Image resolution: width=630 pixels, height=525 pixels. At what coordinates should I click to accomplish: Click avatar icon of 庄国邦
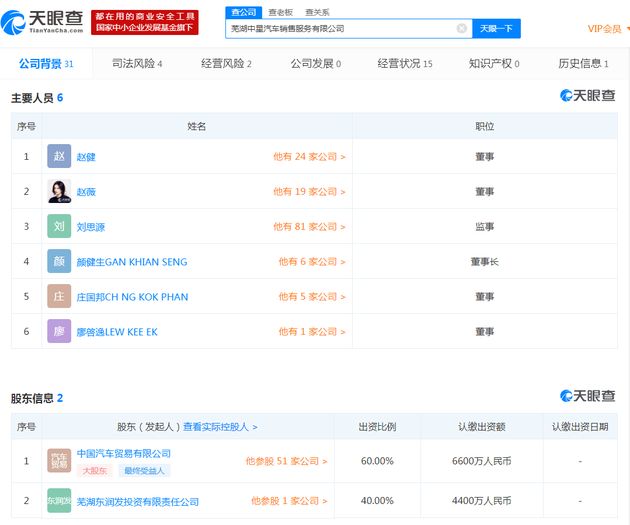[59, 297]
